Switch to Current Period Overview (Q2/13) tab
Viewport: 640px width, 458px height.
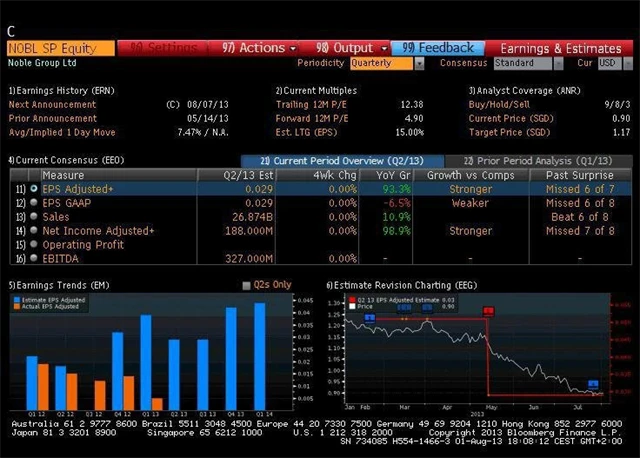tap(342, 161)
